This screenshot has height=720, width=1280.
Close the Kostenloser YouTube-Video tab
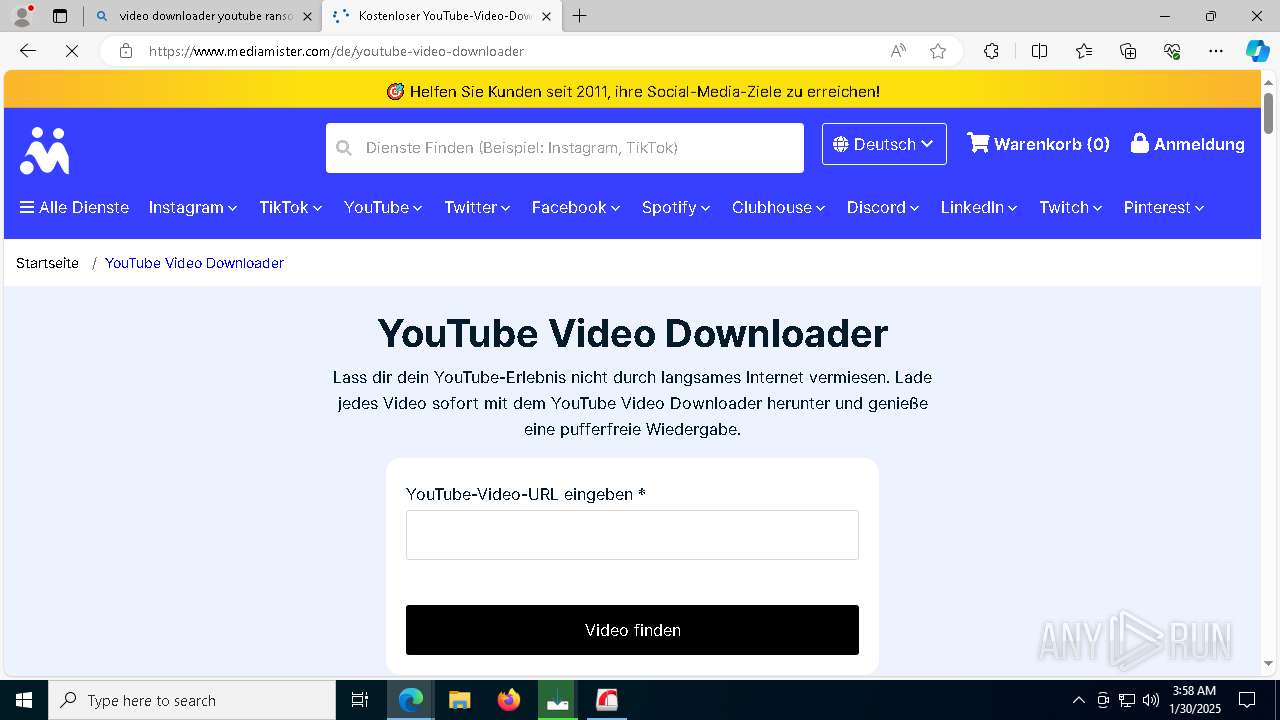[546, 16]
